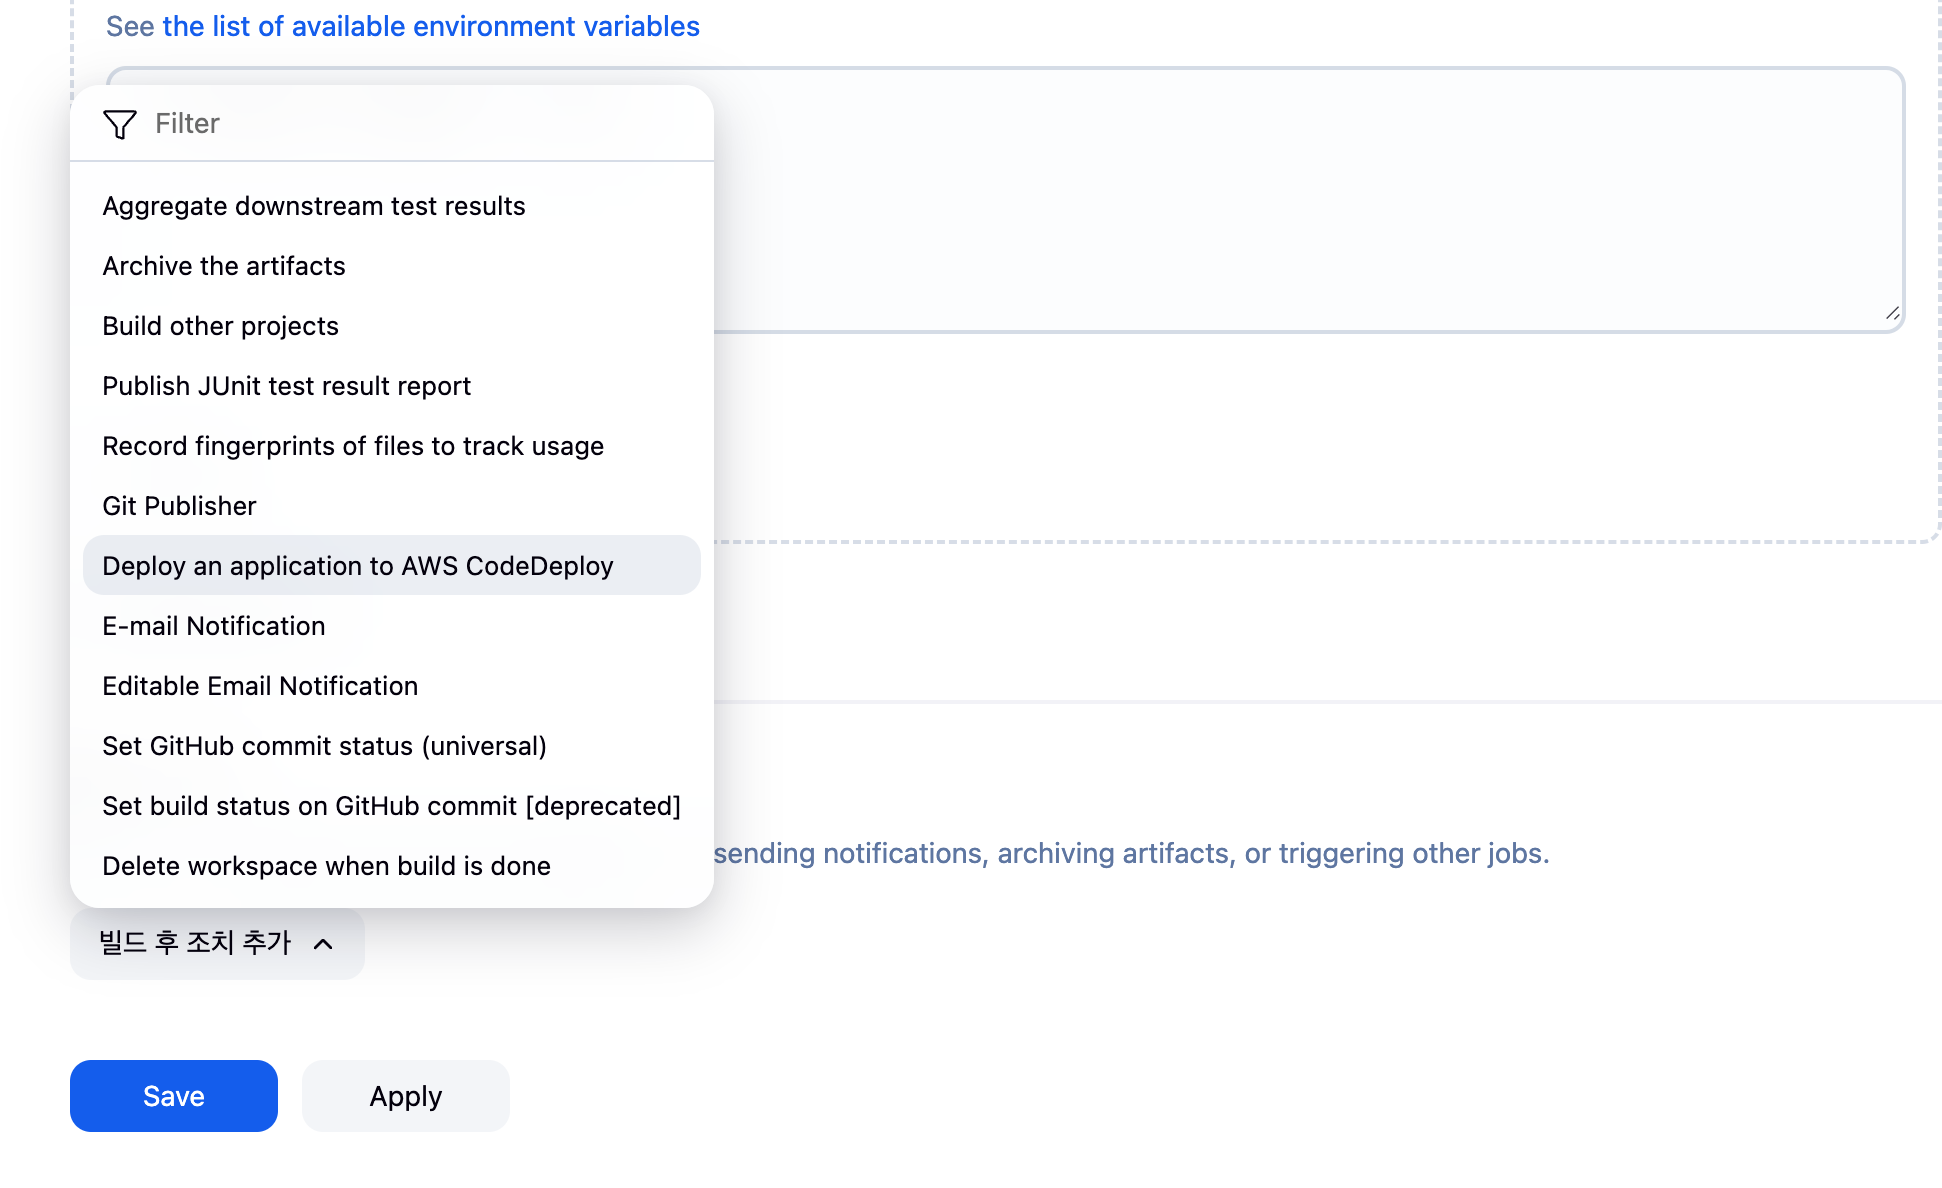Screen dimensions: 1942x1188
Task: Collapse the 빌드 후 조치 추가 dropdown
Action: [196, 943]
